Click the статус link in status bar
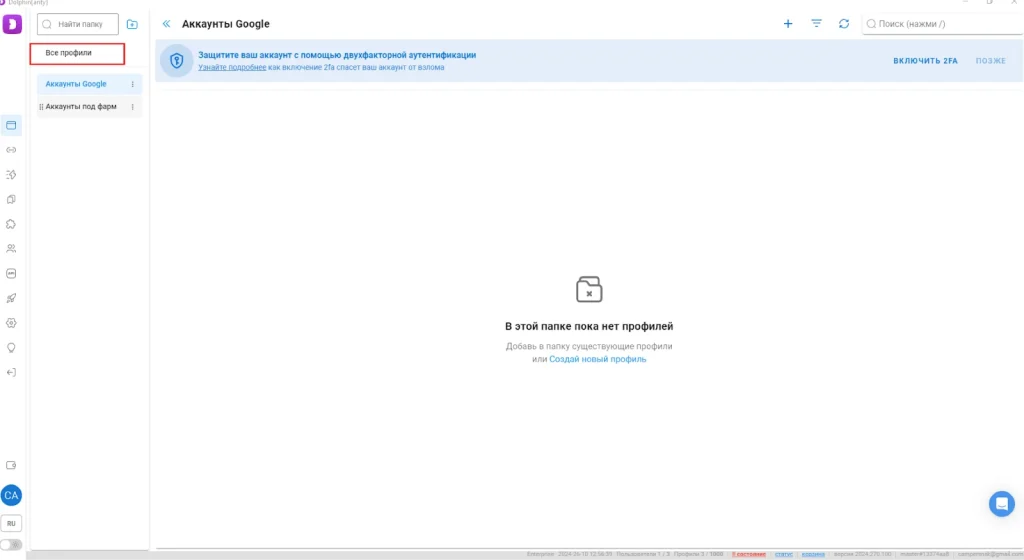The image size is (1024, 560). click(784, 554)
